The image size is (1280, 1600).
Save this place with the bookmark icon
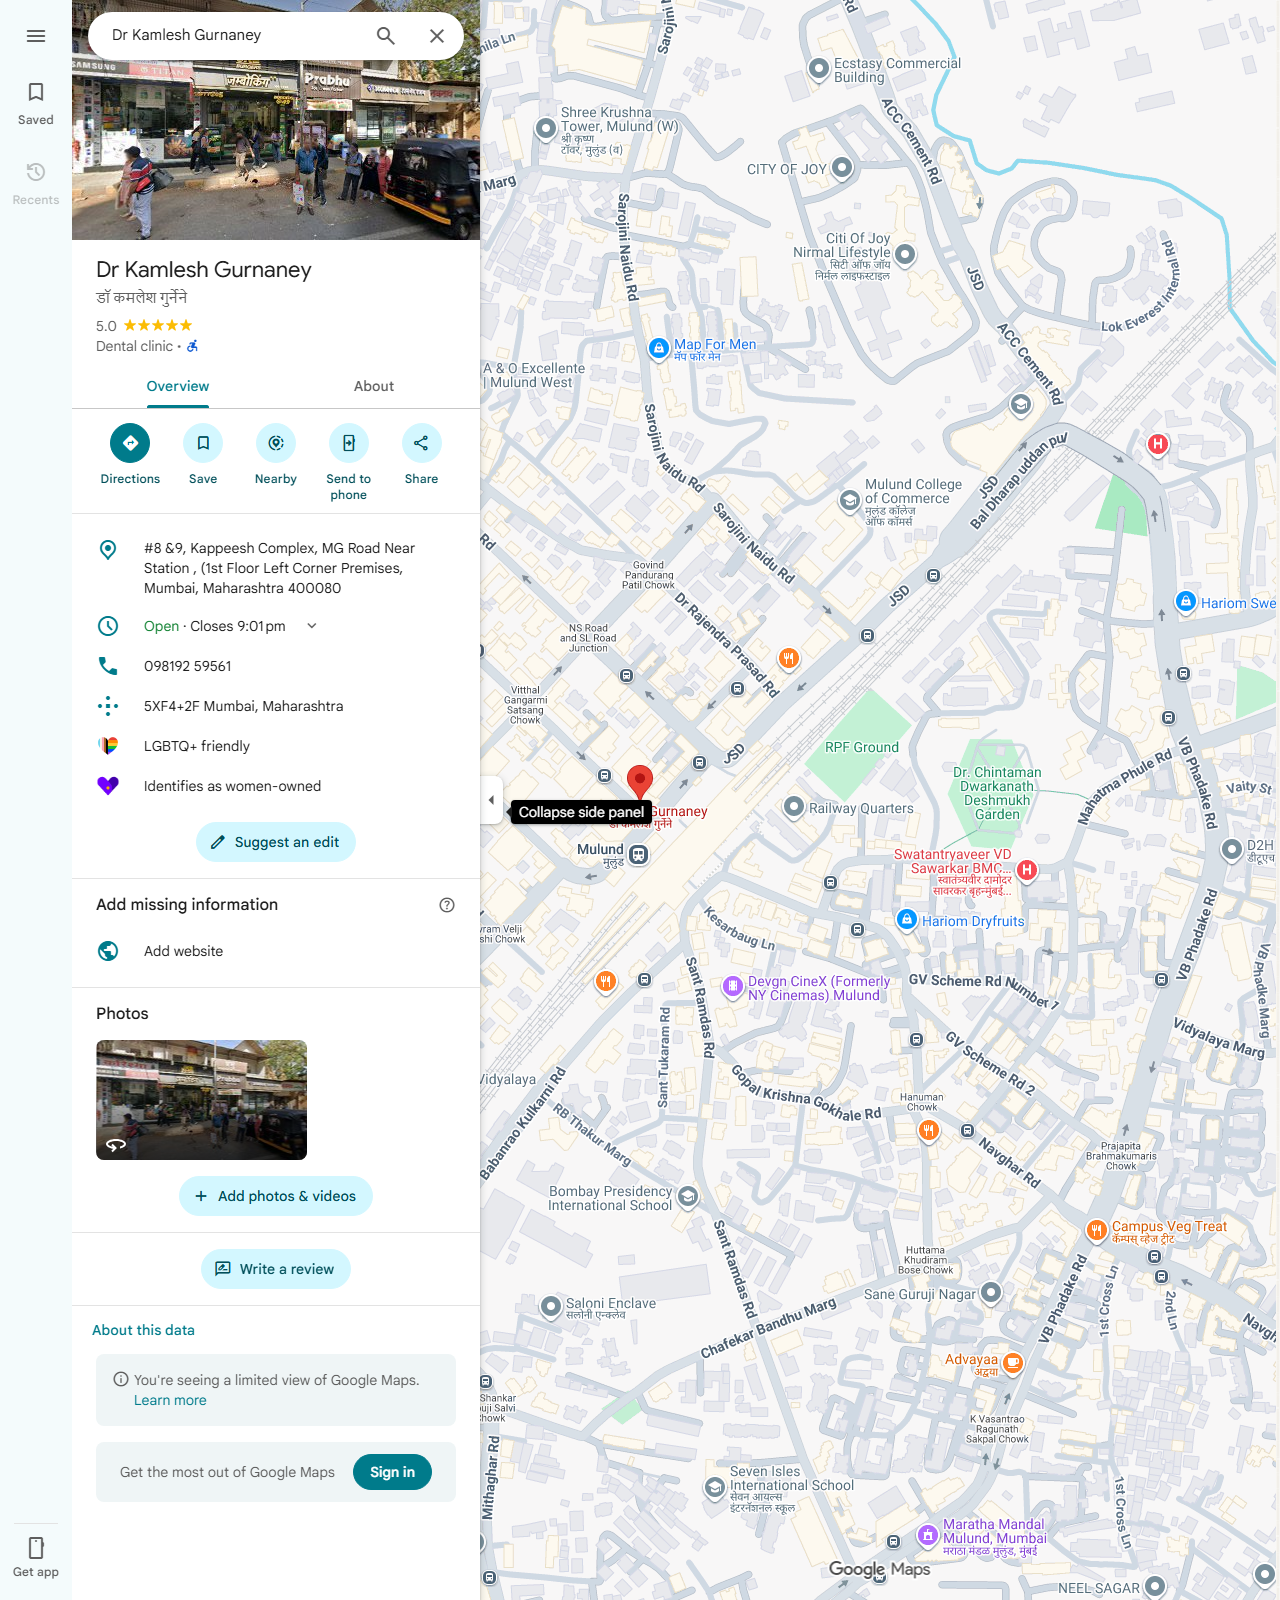pyautogui.click(x=203, y=443)
